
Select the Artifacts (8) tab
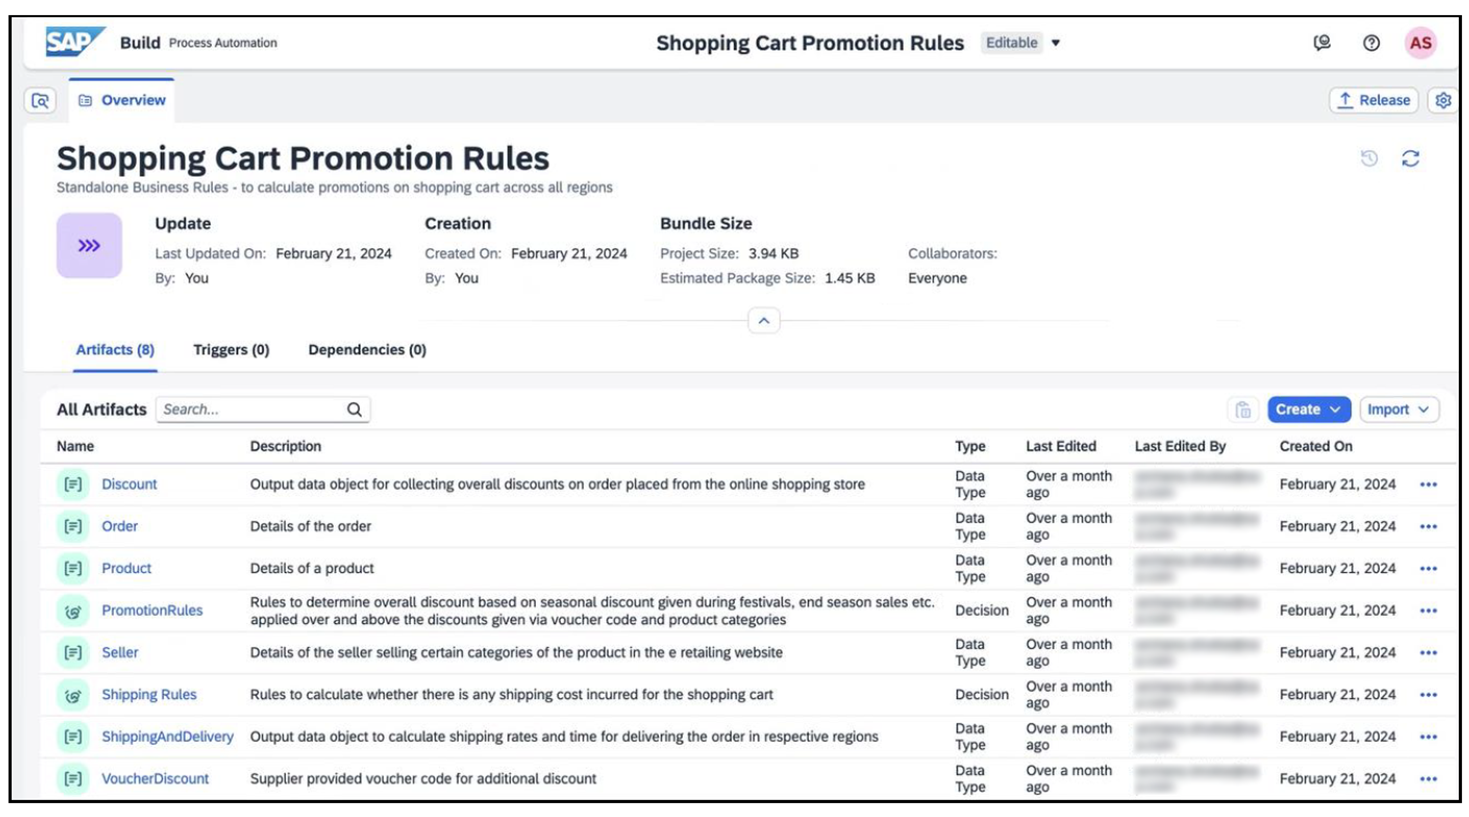tap(115, 350)
